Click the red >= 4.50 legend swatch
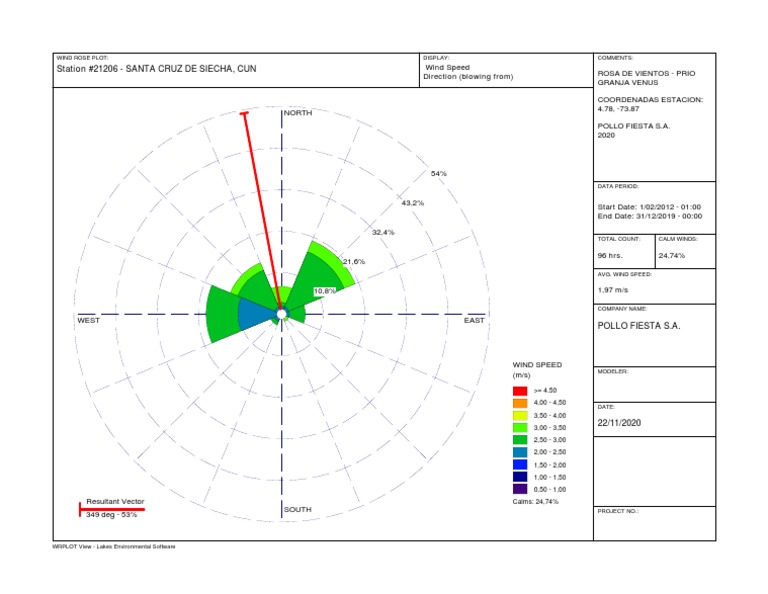 pos(520,390)
